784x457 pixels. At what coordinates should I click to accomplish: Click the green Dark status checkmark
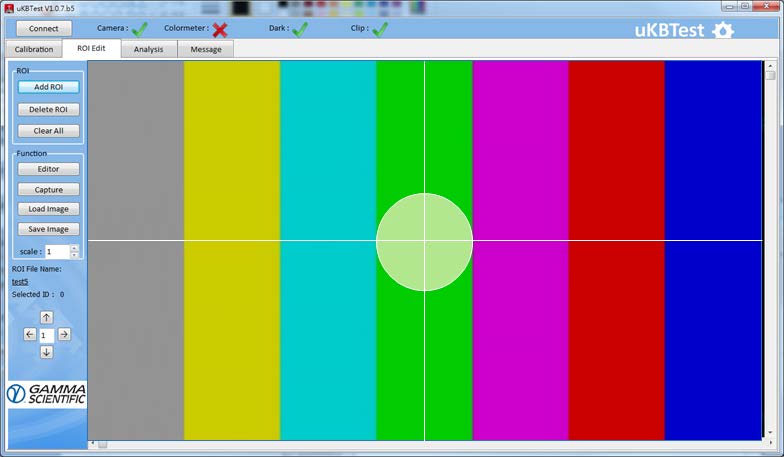point(300,29)
